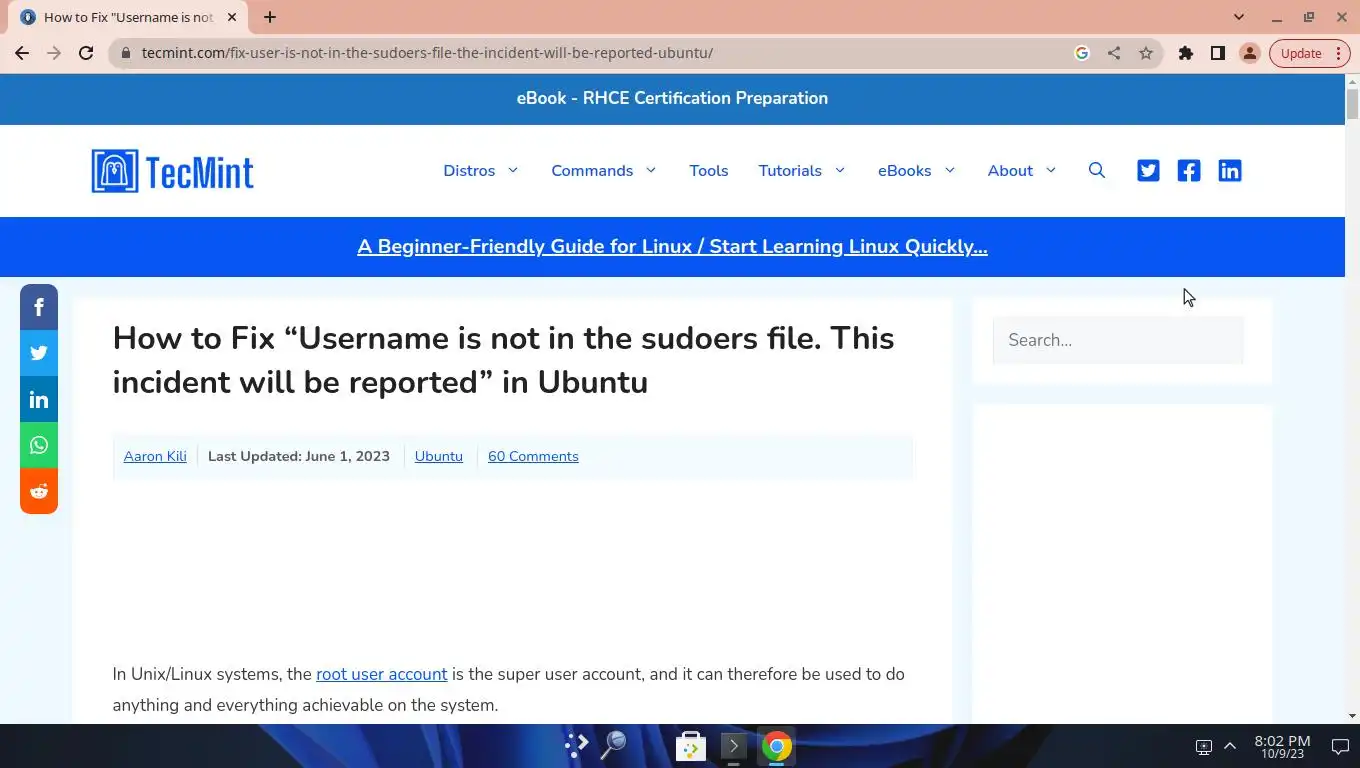The height and width of the screenshot is (768, 1360).
Task: Go forward in browser history
Action: 54,53
